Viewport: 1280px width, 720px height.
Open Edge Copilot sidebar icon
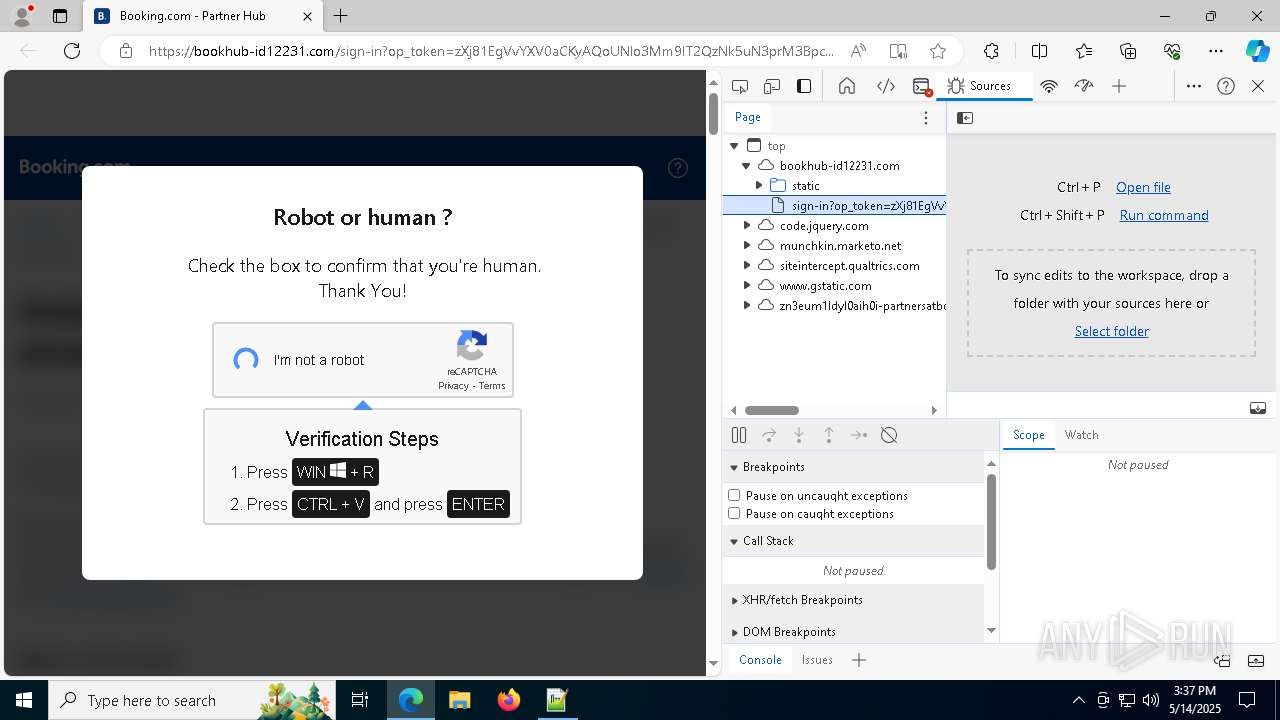click(x=1257, y=51)
